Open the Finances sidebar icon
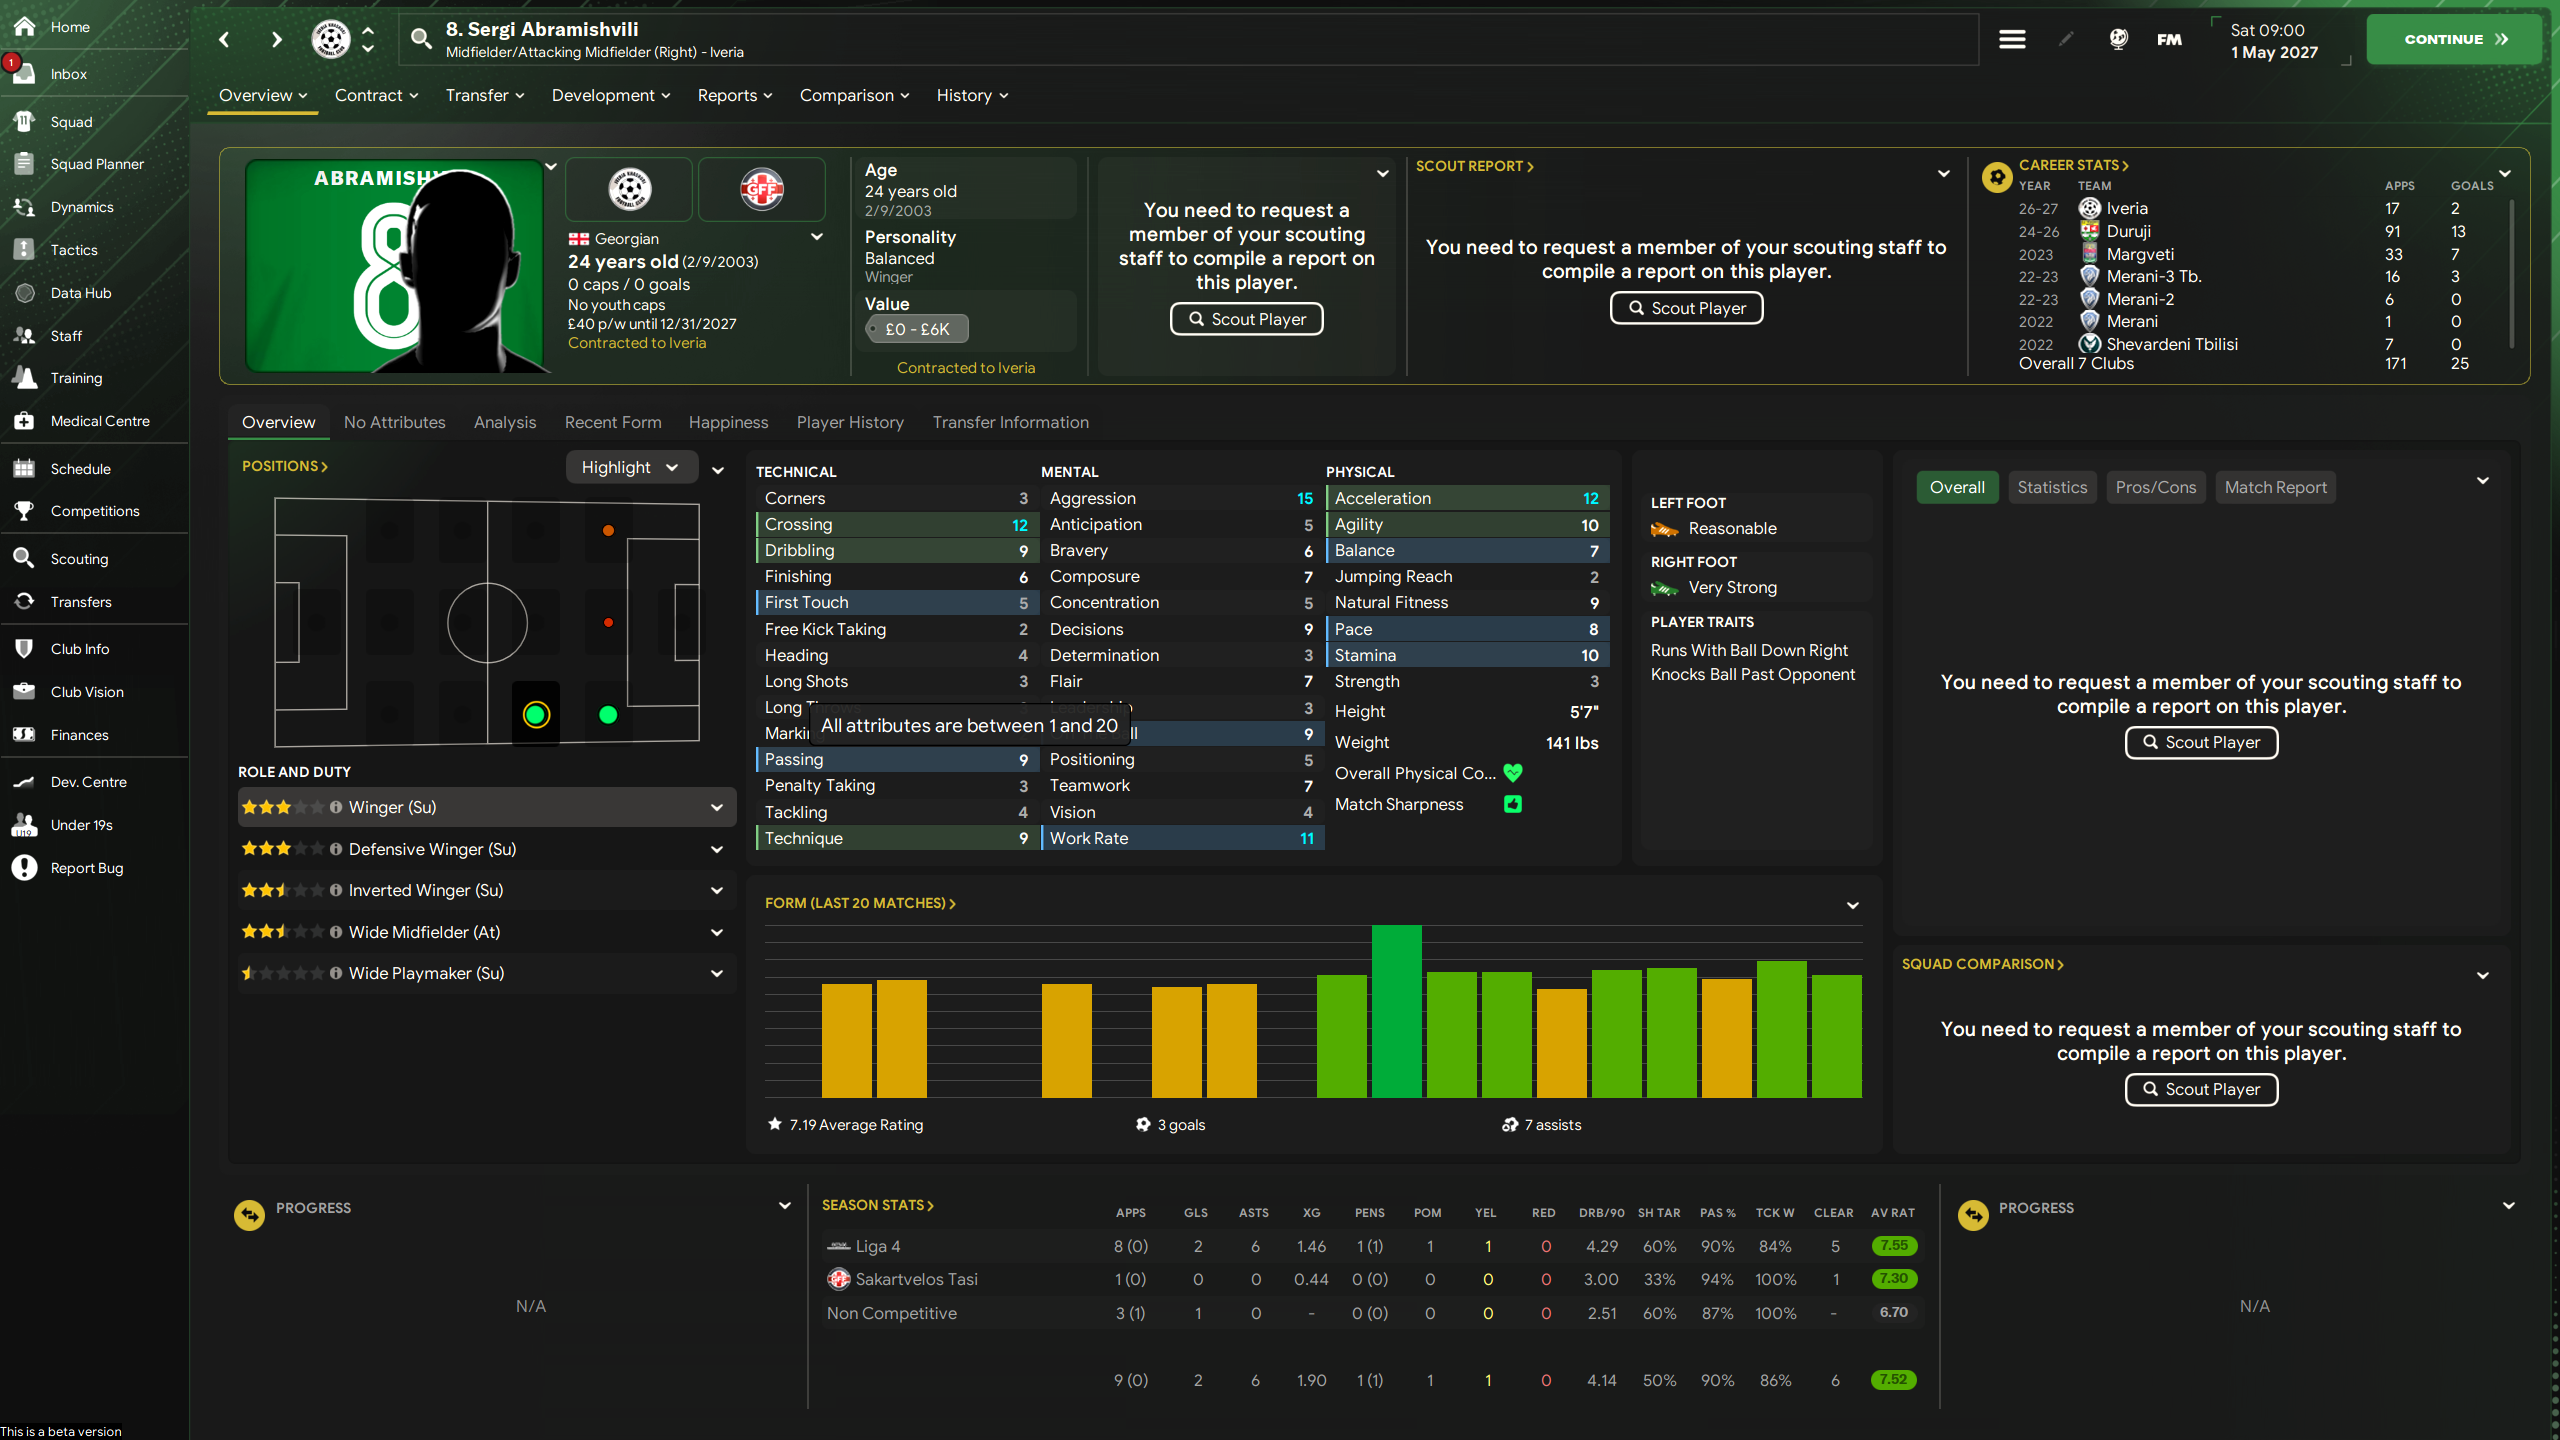Viewport: 2560px width, 1440px height. pyautogui.click(x=24, y=735)
